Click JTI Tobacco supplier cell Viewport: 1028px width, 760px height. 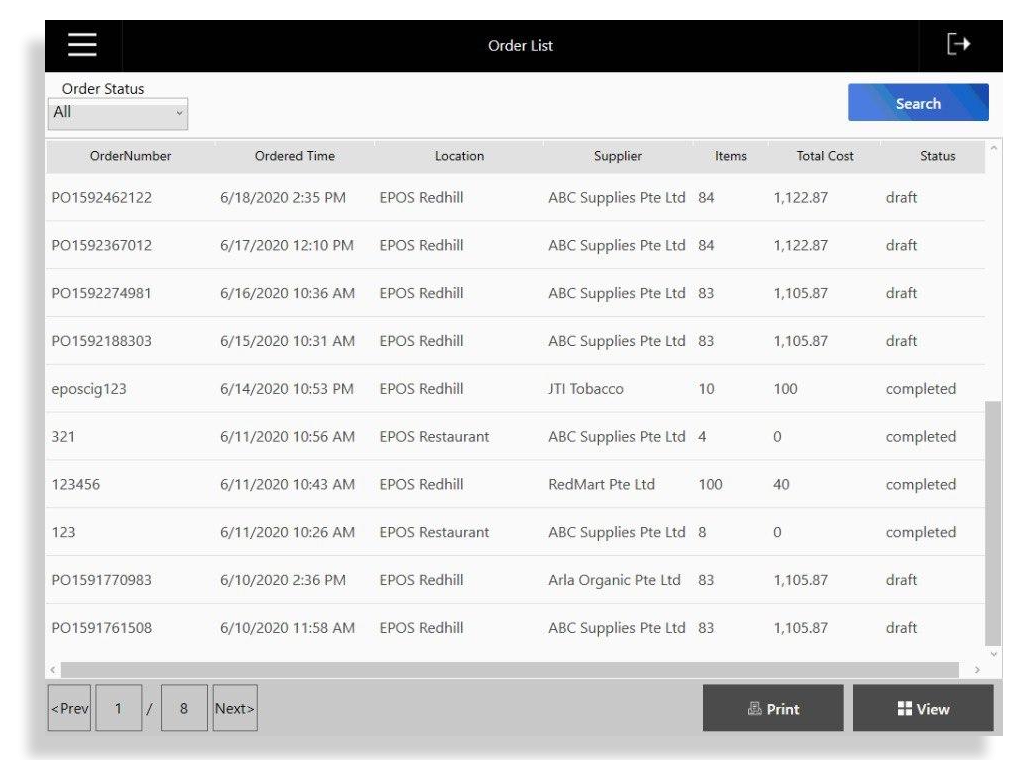585,389
